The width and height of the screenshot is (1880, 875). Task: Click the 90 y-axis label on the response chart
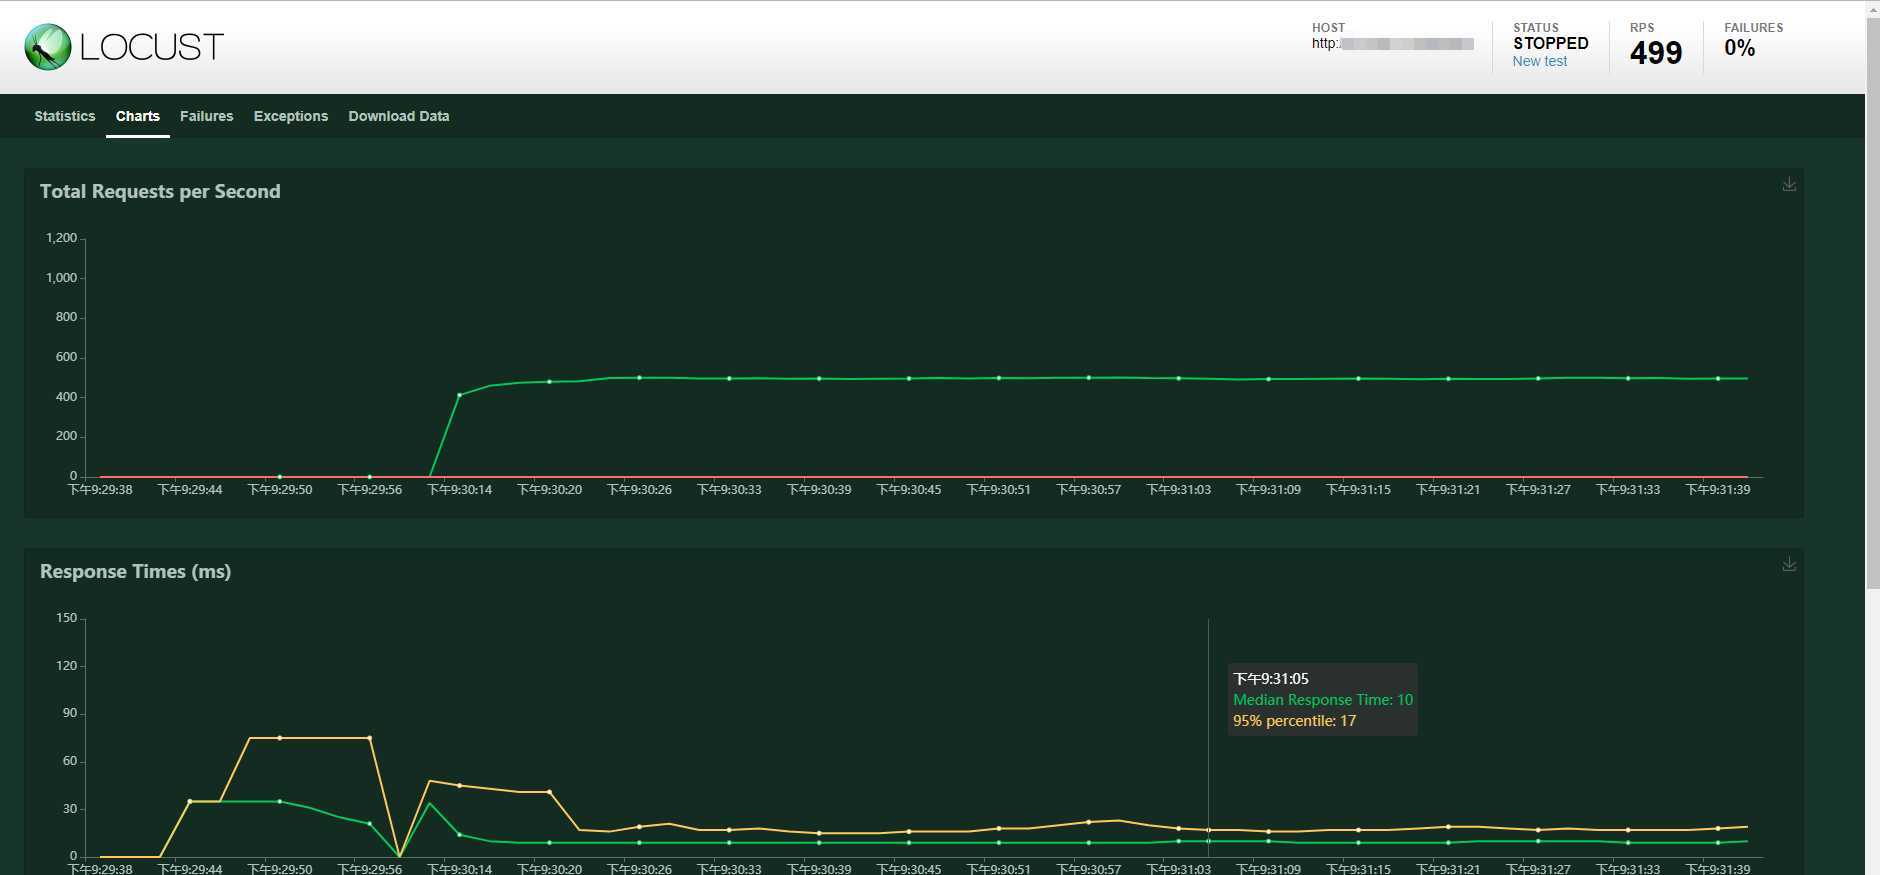point(70,713)
